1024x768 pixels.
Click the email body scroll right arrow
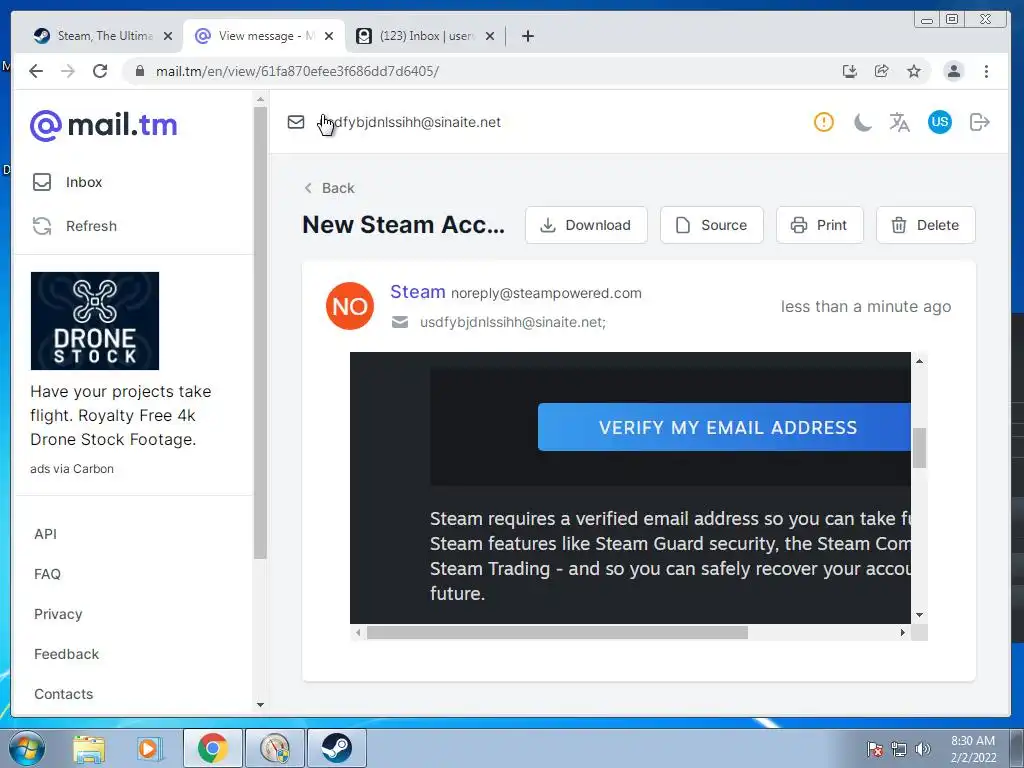[x=903, y=632]
